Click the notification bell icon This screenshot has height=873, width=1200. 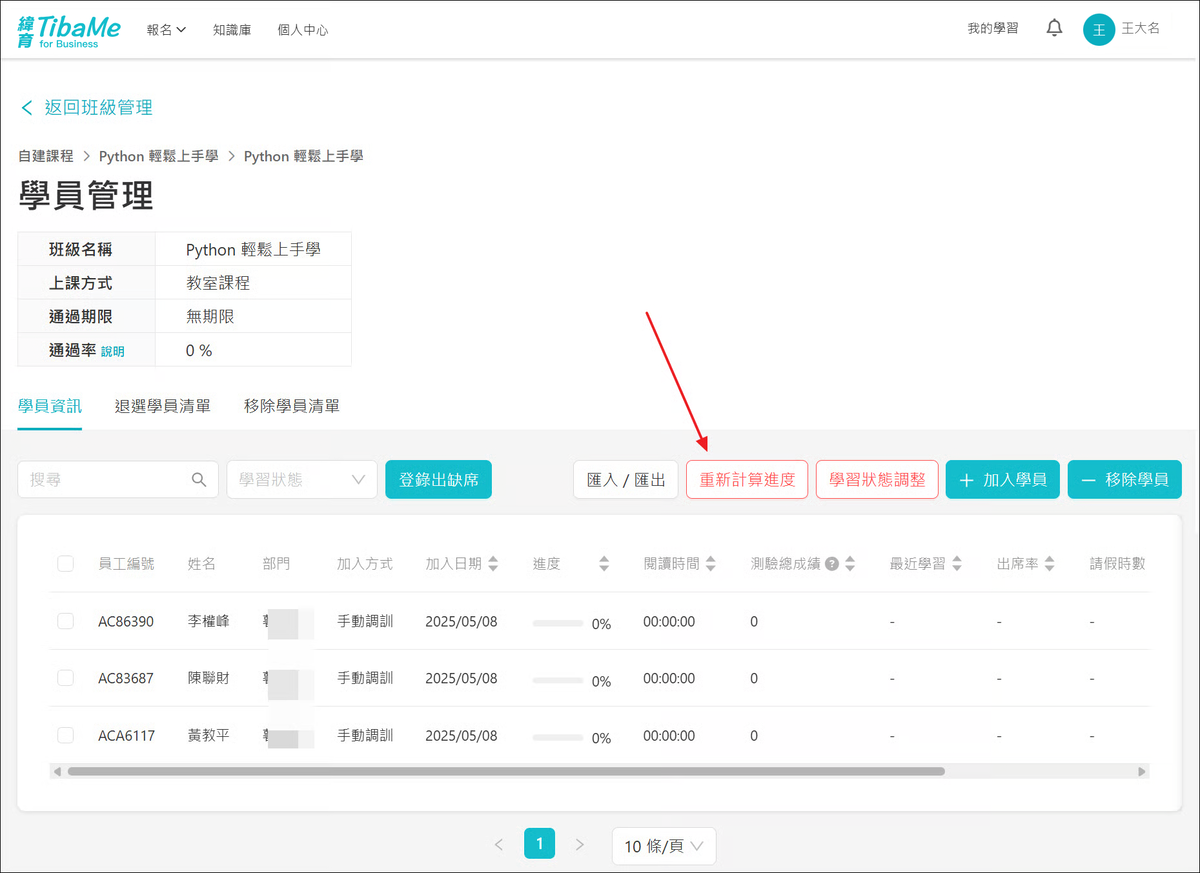tap(1054, 29)
